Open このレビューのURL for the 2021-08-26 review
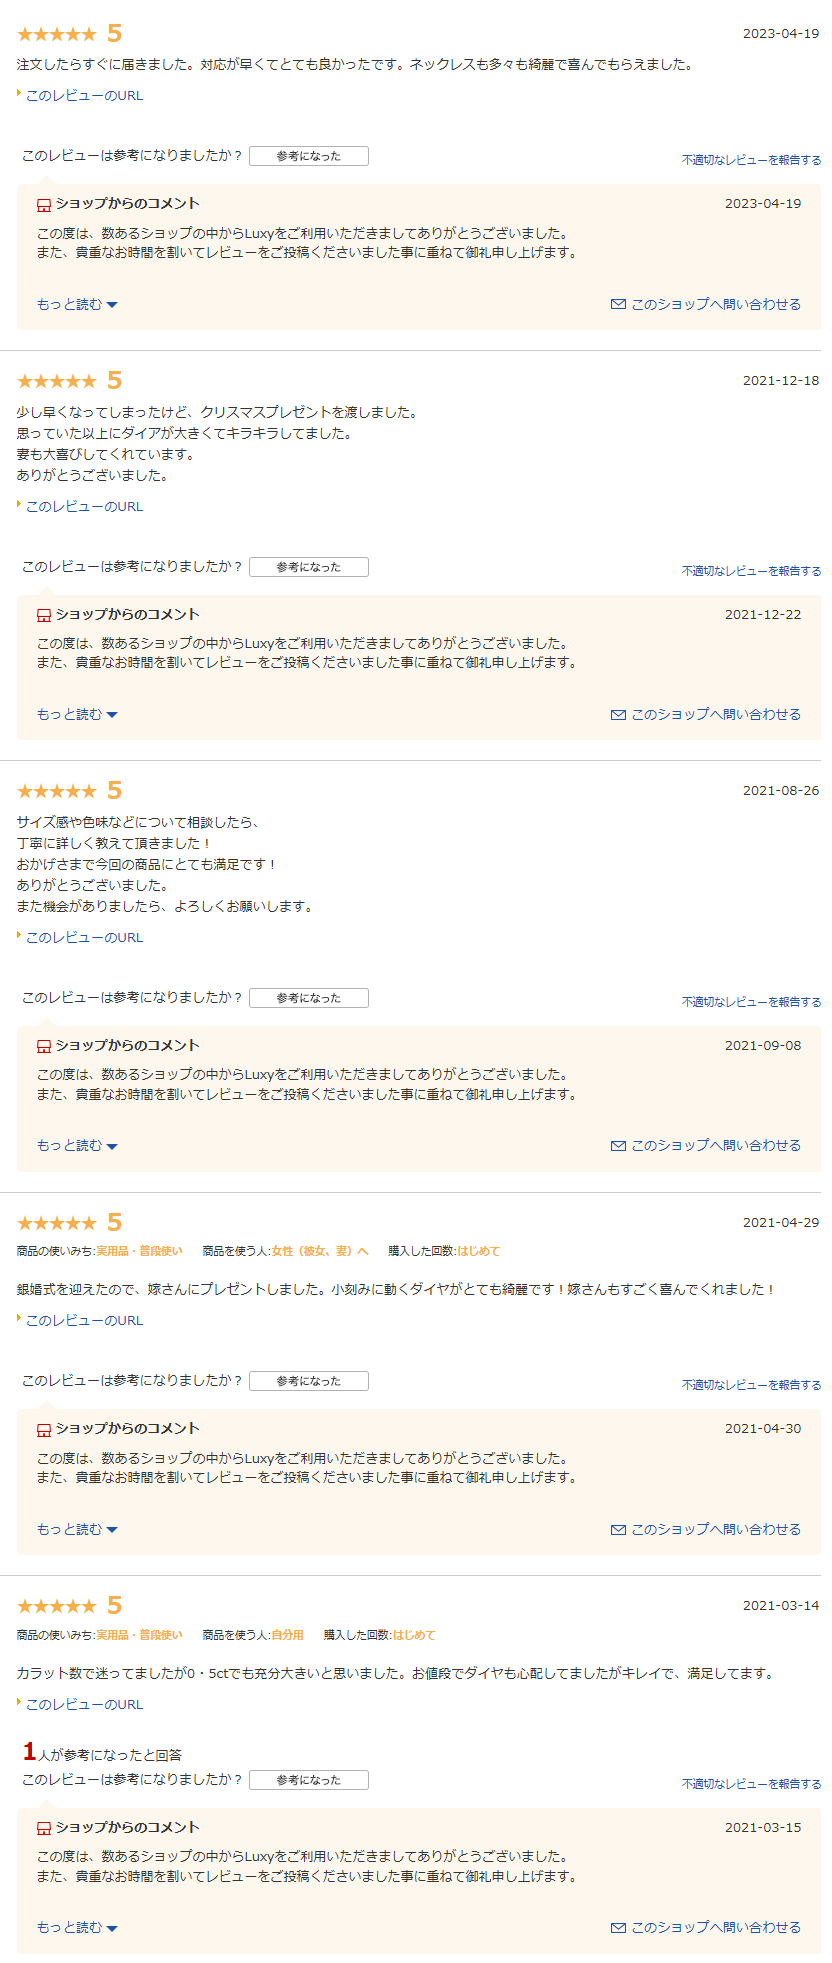The image size is (832, 1963). 84,938
